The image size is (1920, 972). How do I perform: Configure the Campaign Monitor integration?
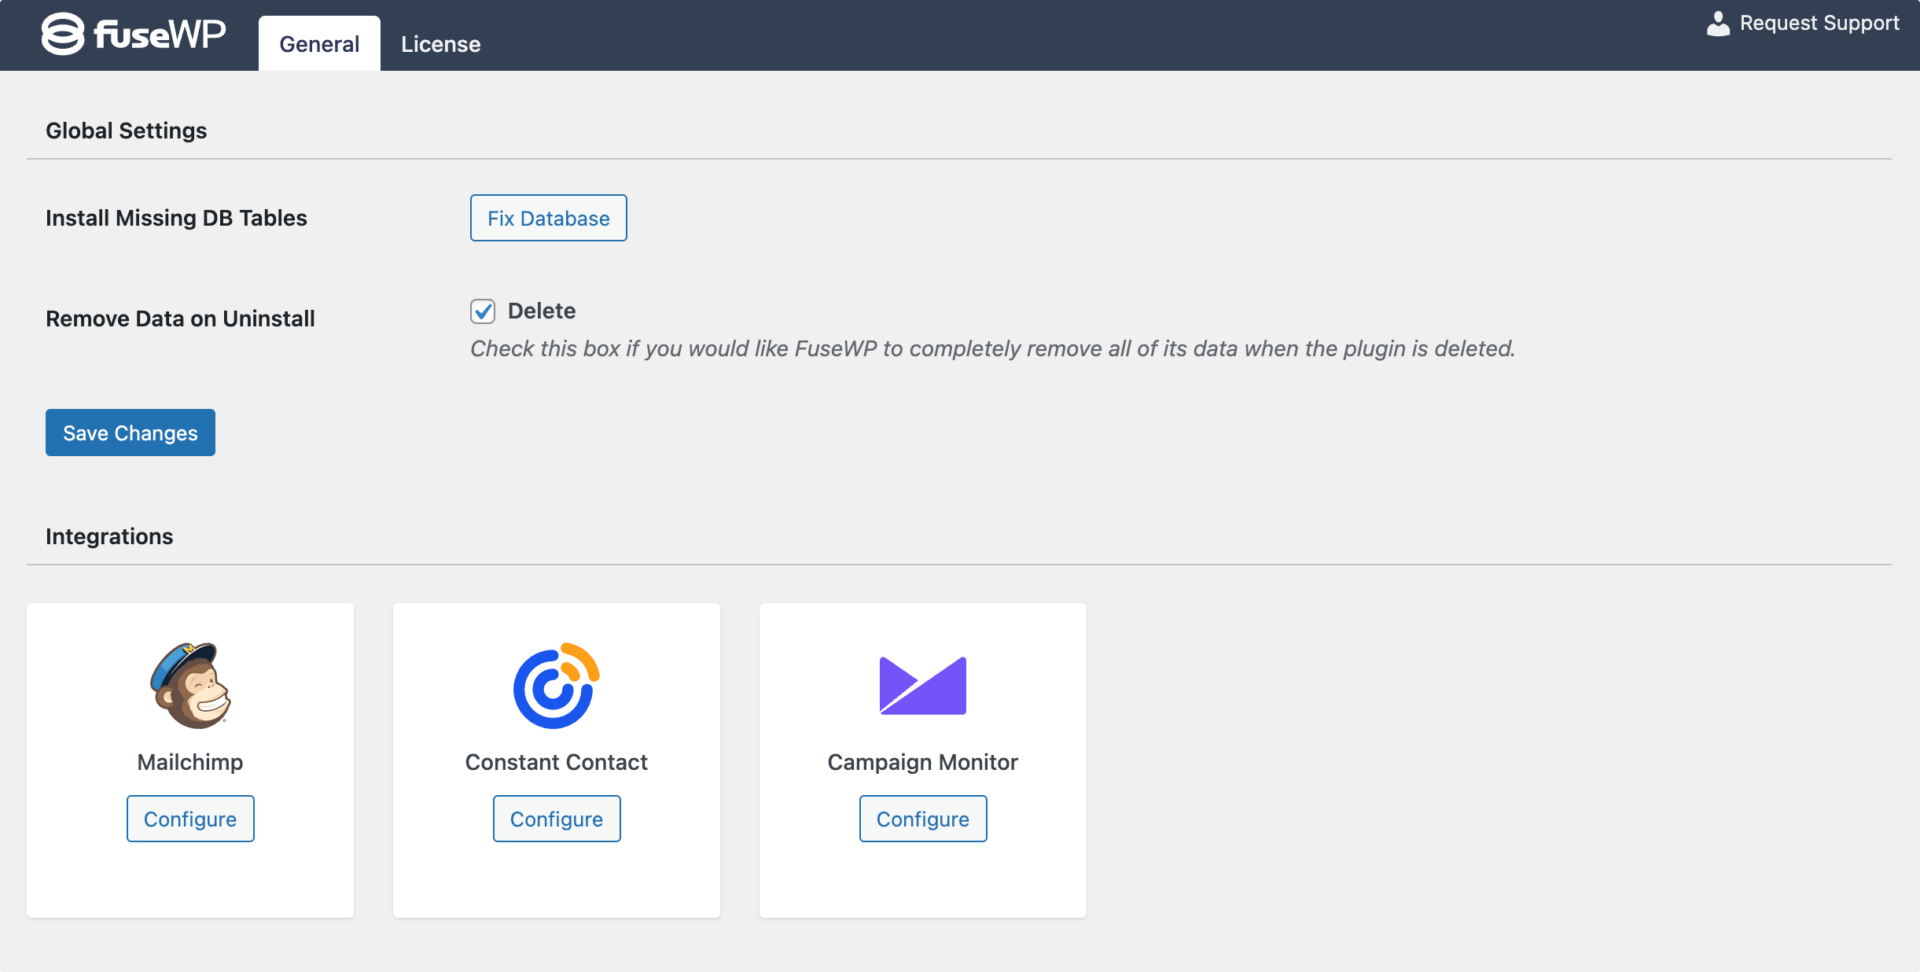[923, 819]
